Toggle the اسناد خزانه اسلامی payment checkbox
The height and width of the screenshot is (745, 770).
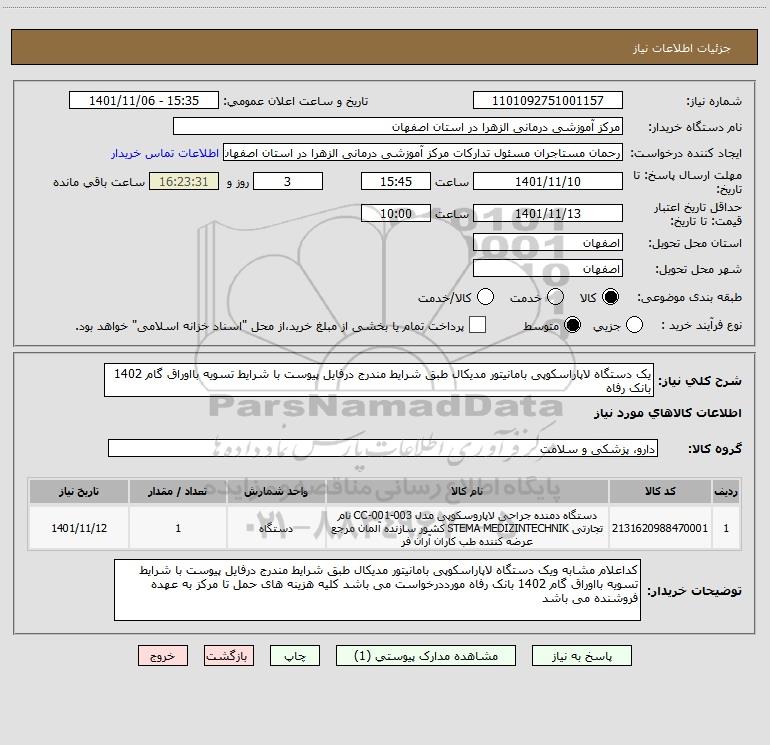477,325
